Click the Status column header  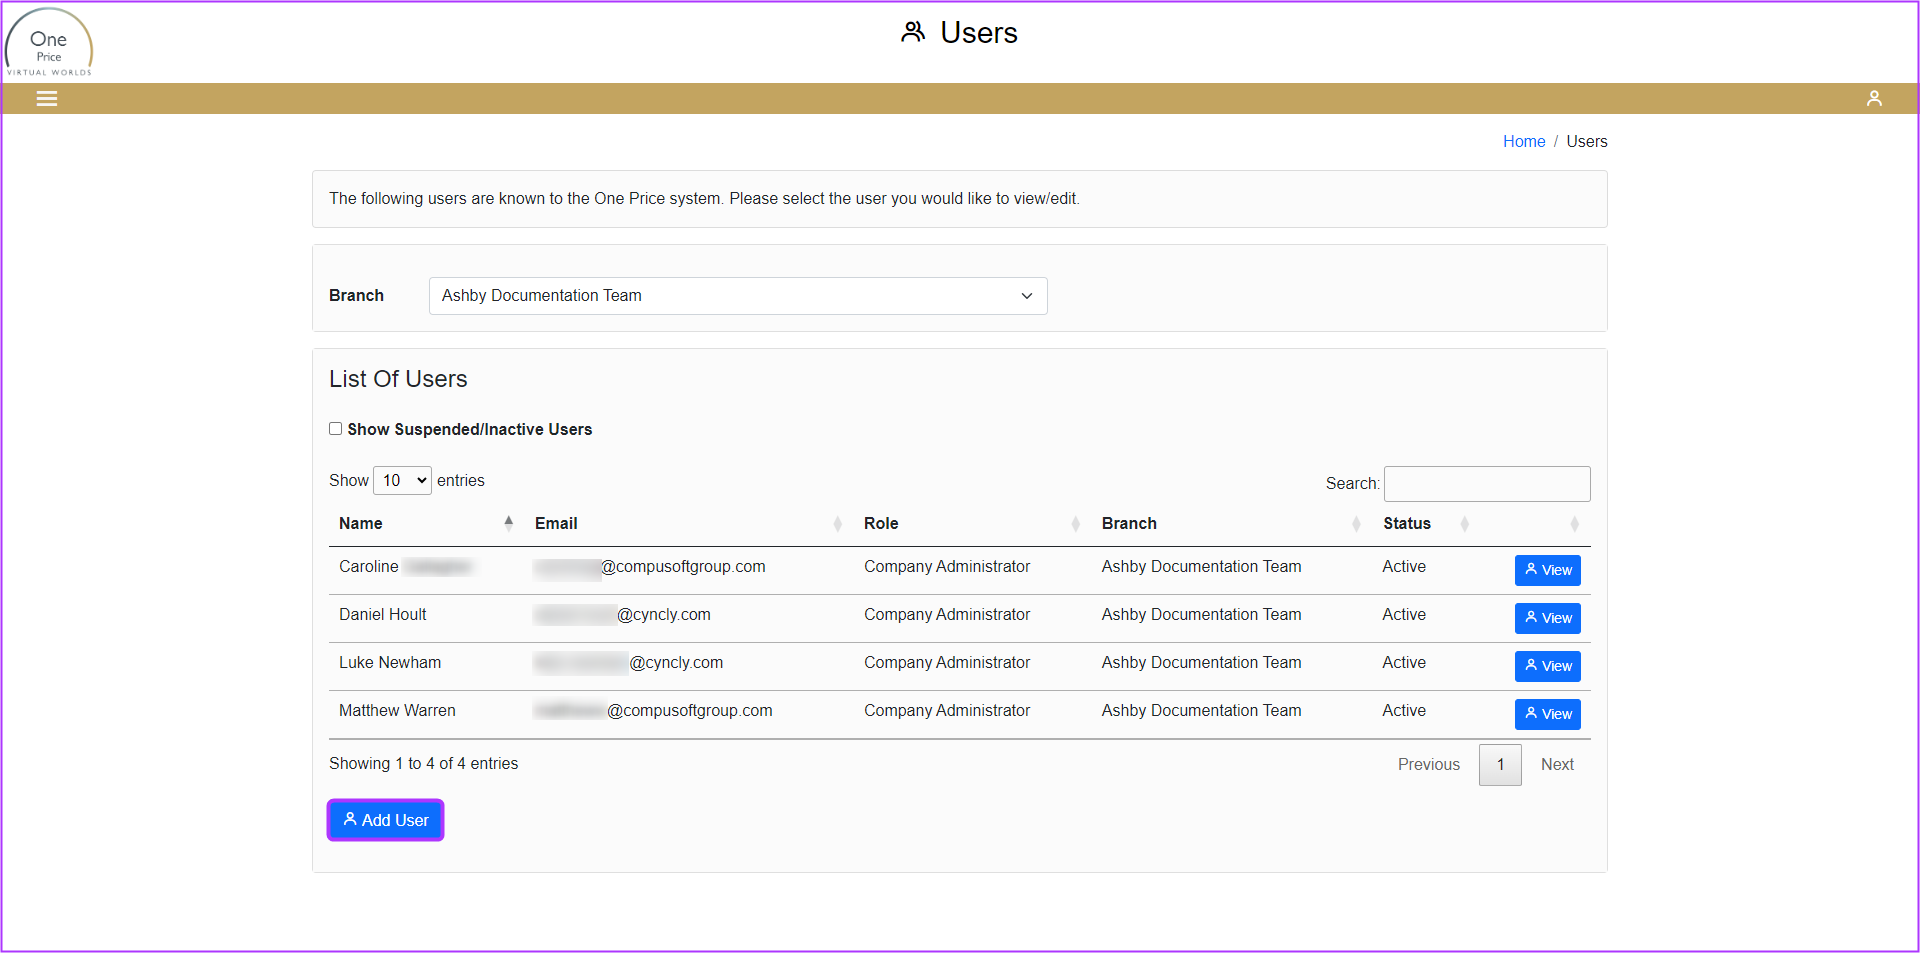click(1406, 523)
